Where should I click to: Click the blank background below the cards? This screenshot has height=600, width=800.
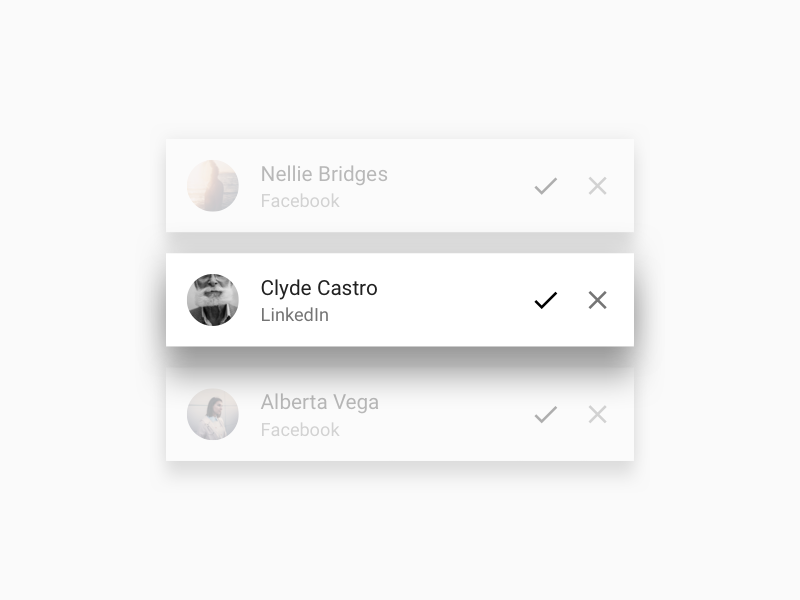(x=400, y=530)
